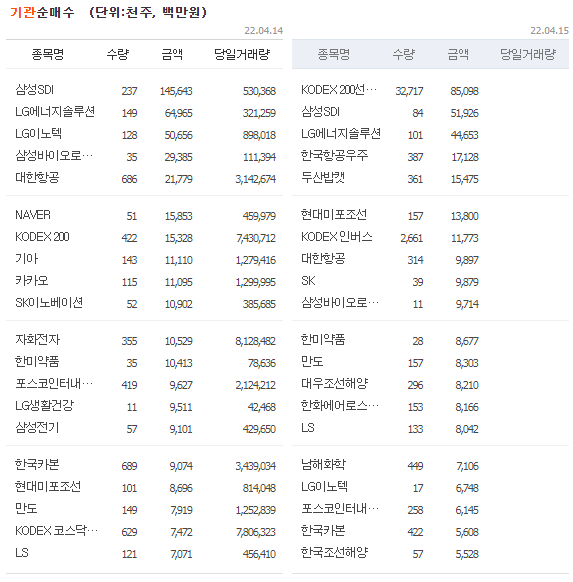Viewport: 573px width, 582px height.
Task: Open LG생활건강 stock name
Action: (x=45, y=406)
